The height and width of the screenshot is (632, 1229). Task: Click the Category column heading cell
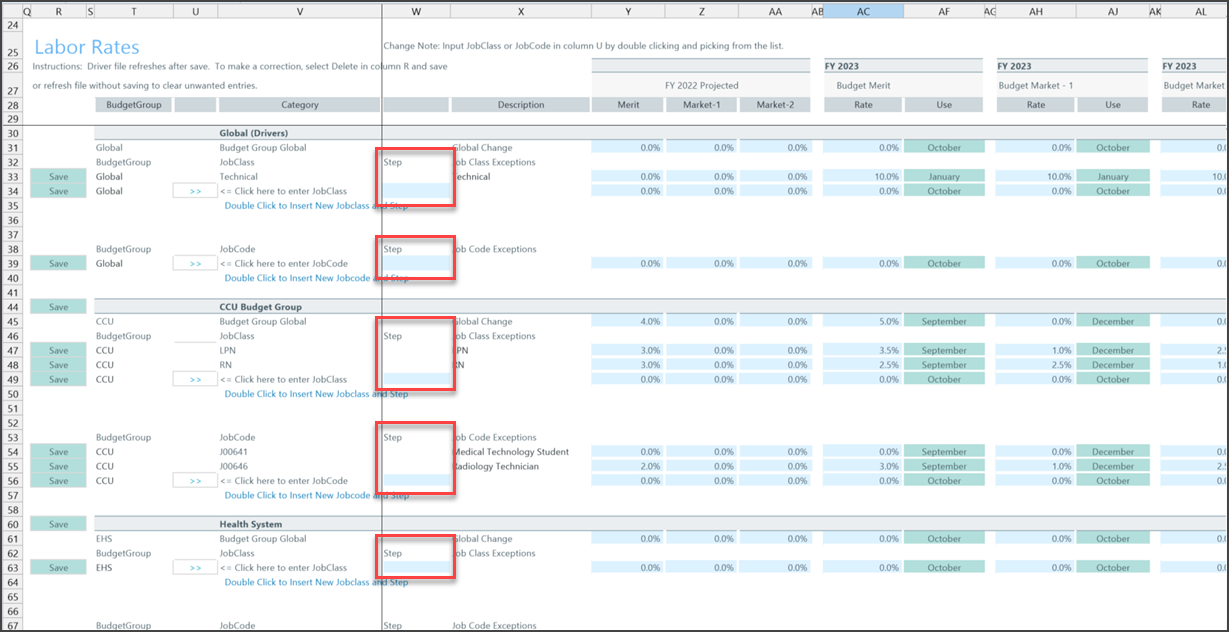[x=299, y=104]
